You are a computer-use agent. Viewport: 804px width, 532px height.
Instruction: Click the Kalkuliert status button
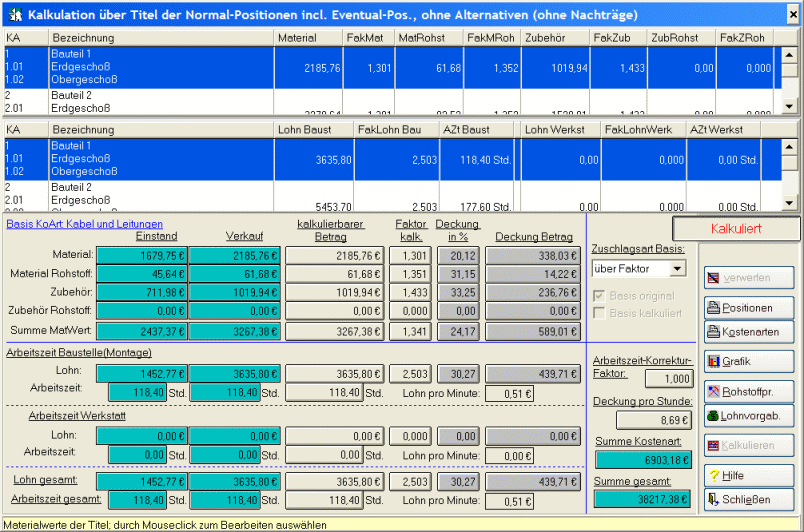[736, 229]
